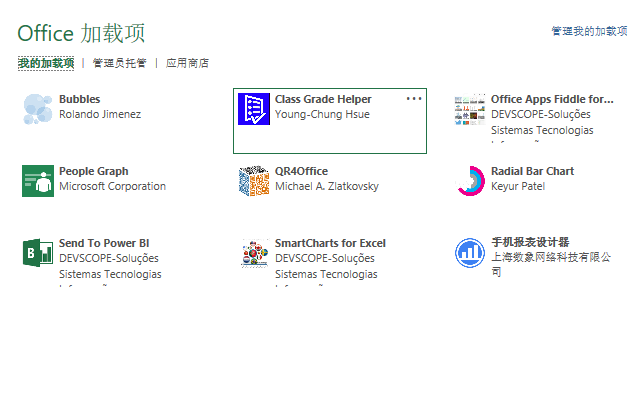The image size is (635, 417).
Task: Select the SmartCharts for Excel title
Action: [x=330, y=243]
